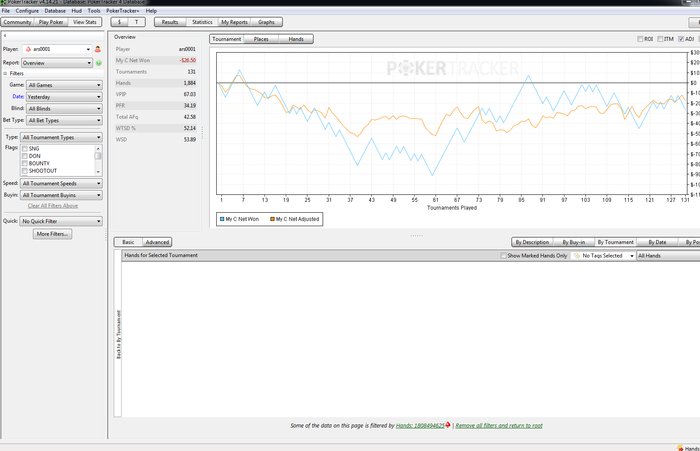
Task: Switch to the Advanced tab
Action: click(157, 242)
